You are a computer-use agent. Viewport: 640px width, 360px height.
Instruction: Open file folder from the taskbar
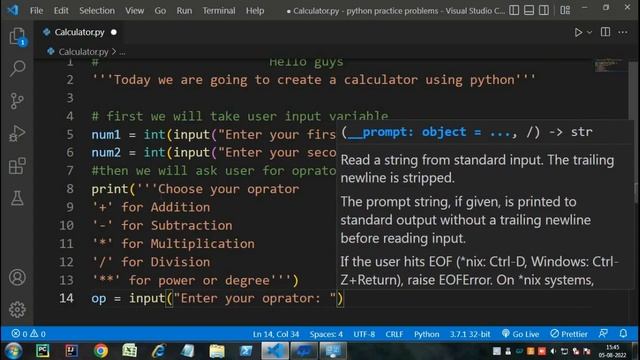click(217, 351)
